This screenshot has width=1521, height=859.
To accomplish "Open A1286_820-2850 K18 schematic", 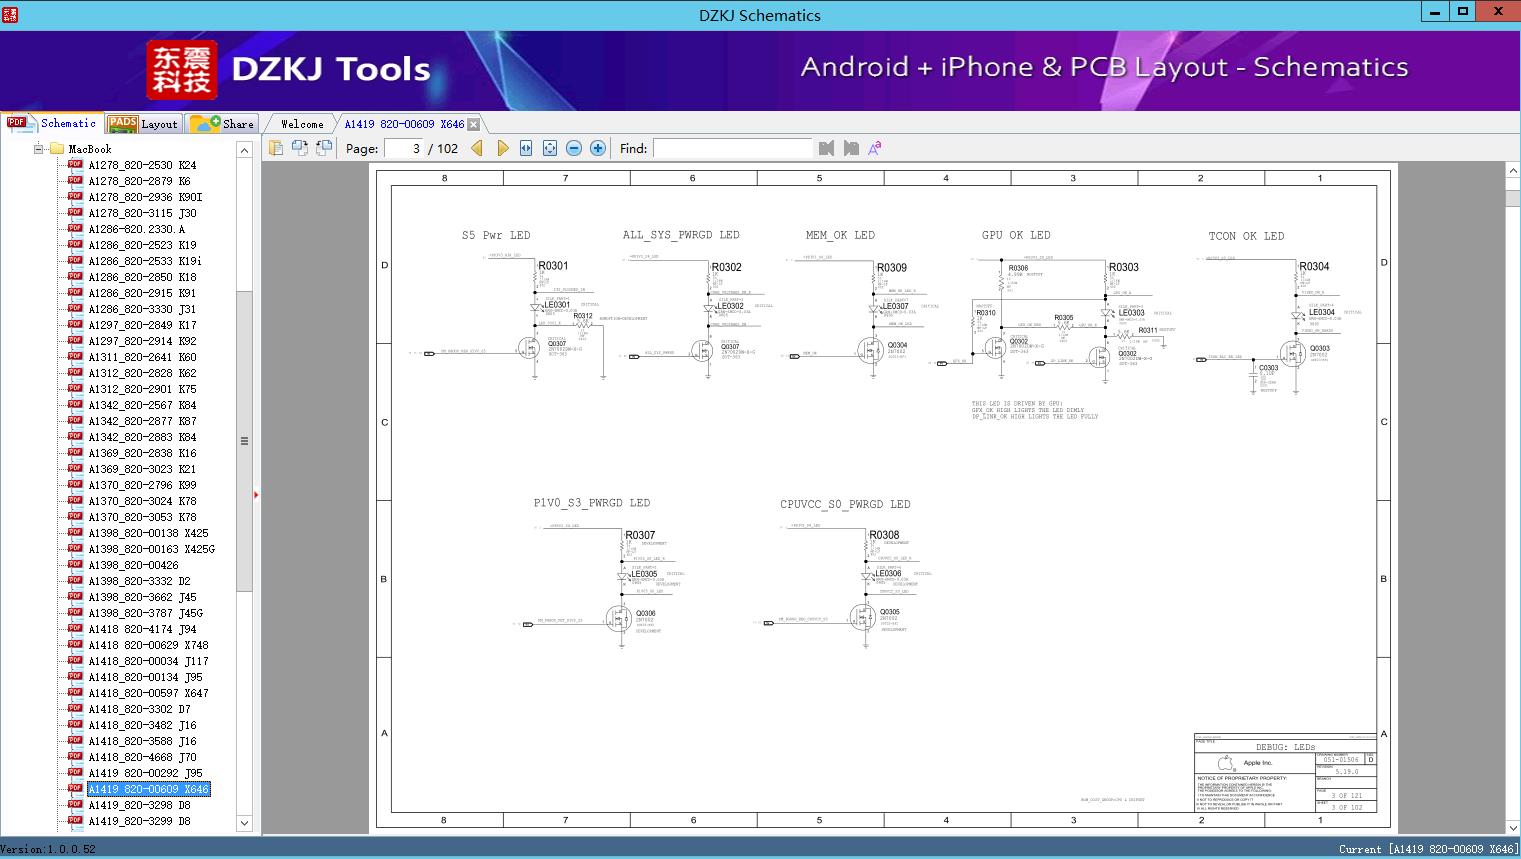I will [x=142, y=277].
